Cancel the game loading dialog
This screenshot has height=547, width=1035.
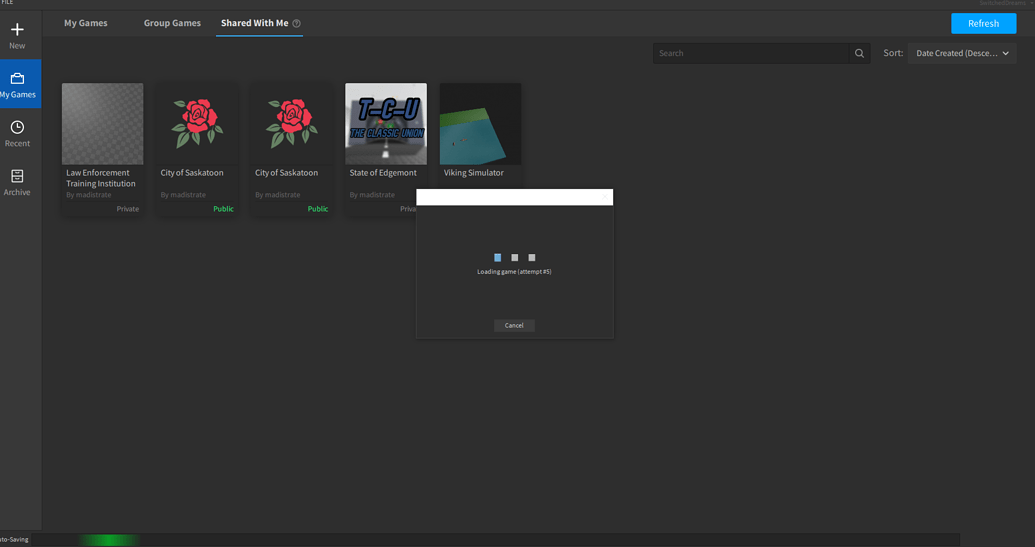(514, 325)
